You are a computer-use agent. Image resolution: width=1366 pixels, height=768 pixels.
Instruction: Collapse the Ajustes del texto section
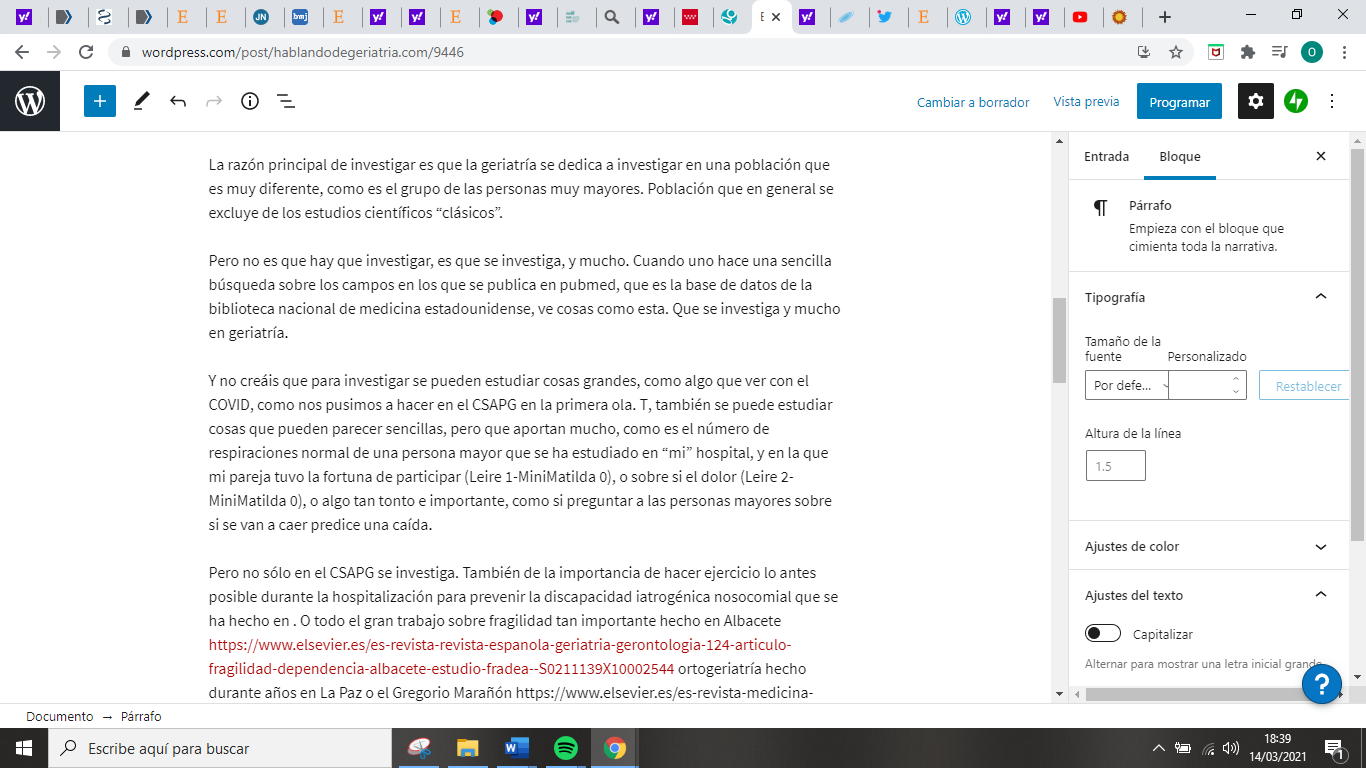tap(1320, 595)
